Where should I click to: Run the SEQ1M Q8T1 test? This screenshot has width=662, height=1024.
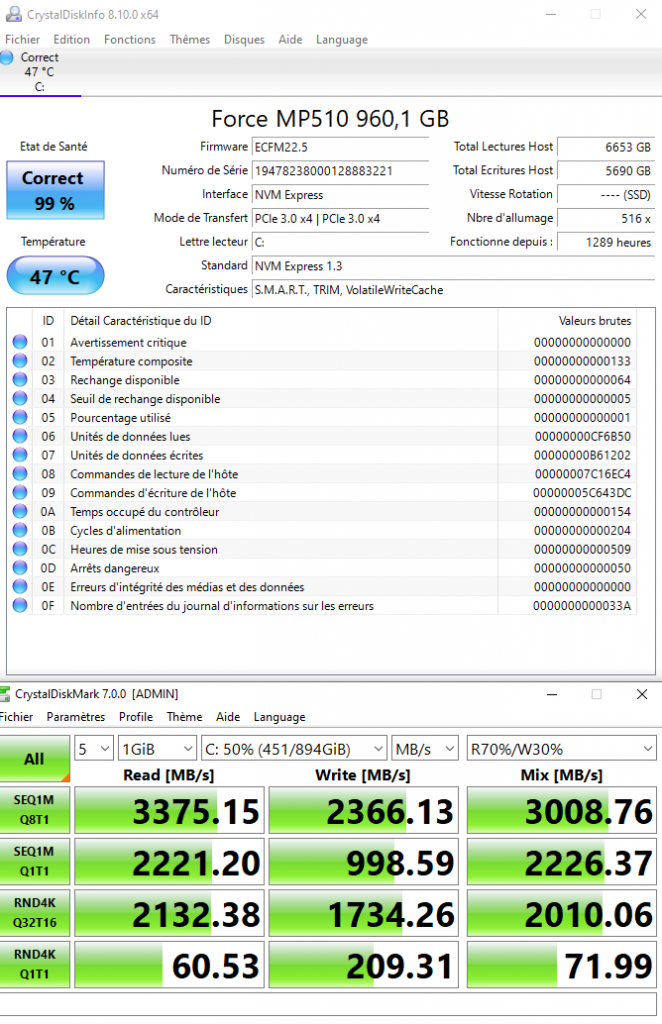point(35,810)
